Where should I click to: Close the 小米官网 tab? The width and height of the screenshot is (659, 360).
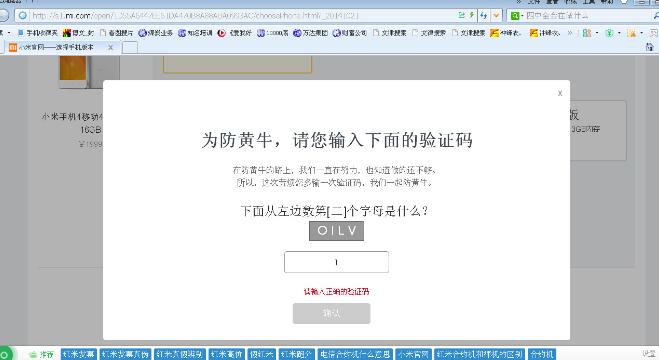click(x=111, y=47)
